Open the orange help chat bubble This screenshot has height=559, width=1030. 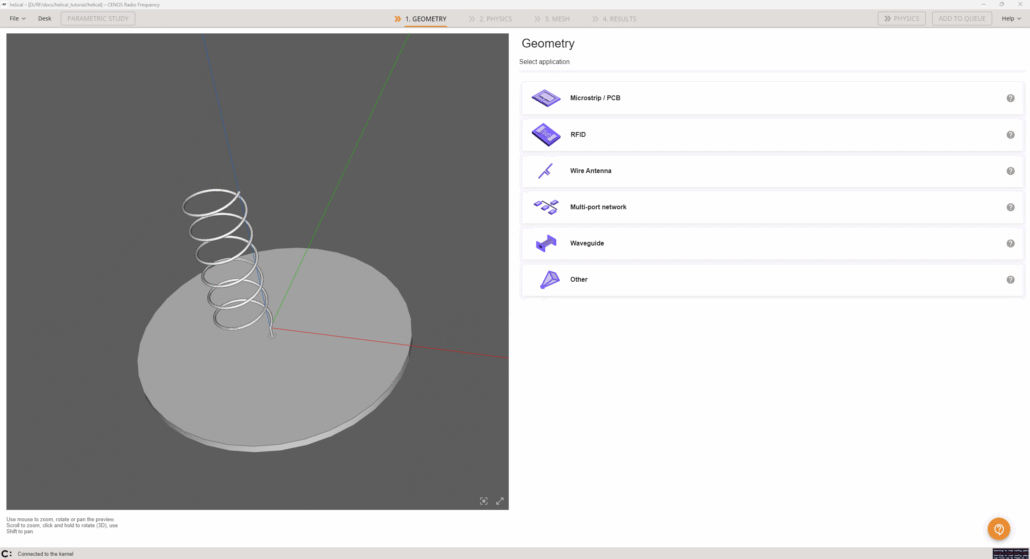pos(998,529)
